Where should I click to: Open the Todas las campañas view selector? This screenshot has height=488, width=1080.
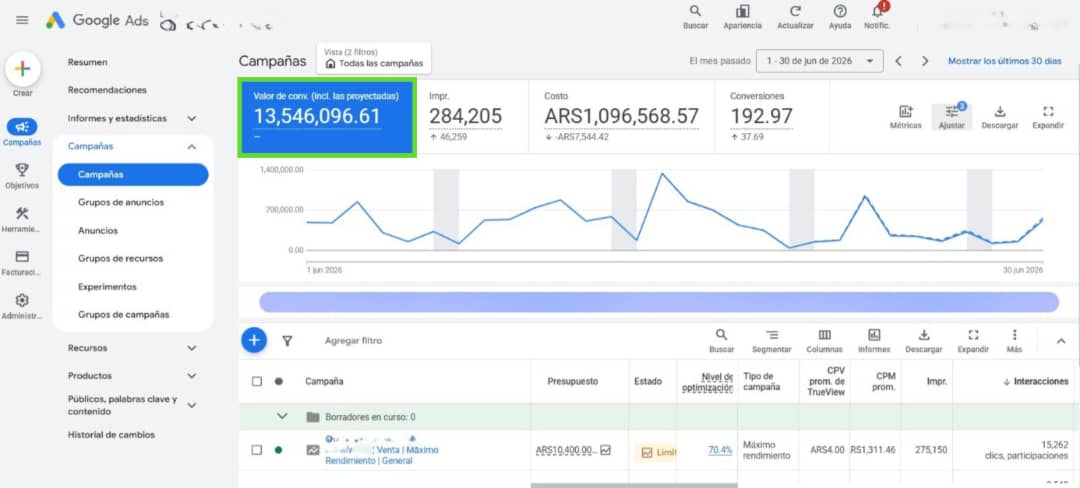pos(374,59)
